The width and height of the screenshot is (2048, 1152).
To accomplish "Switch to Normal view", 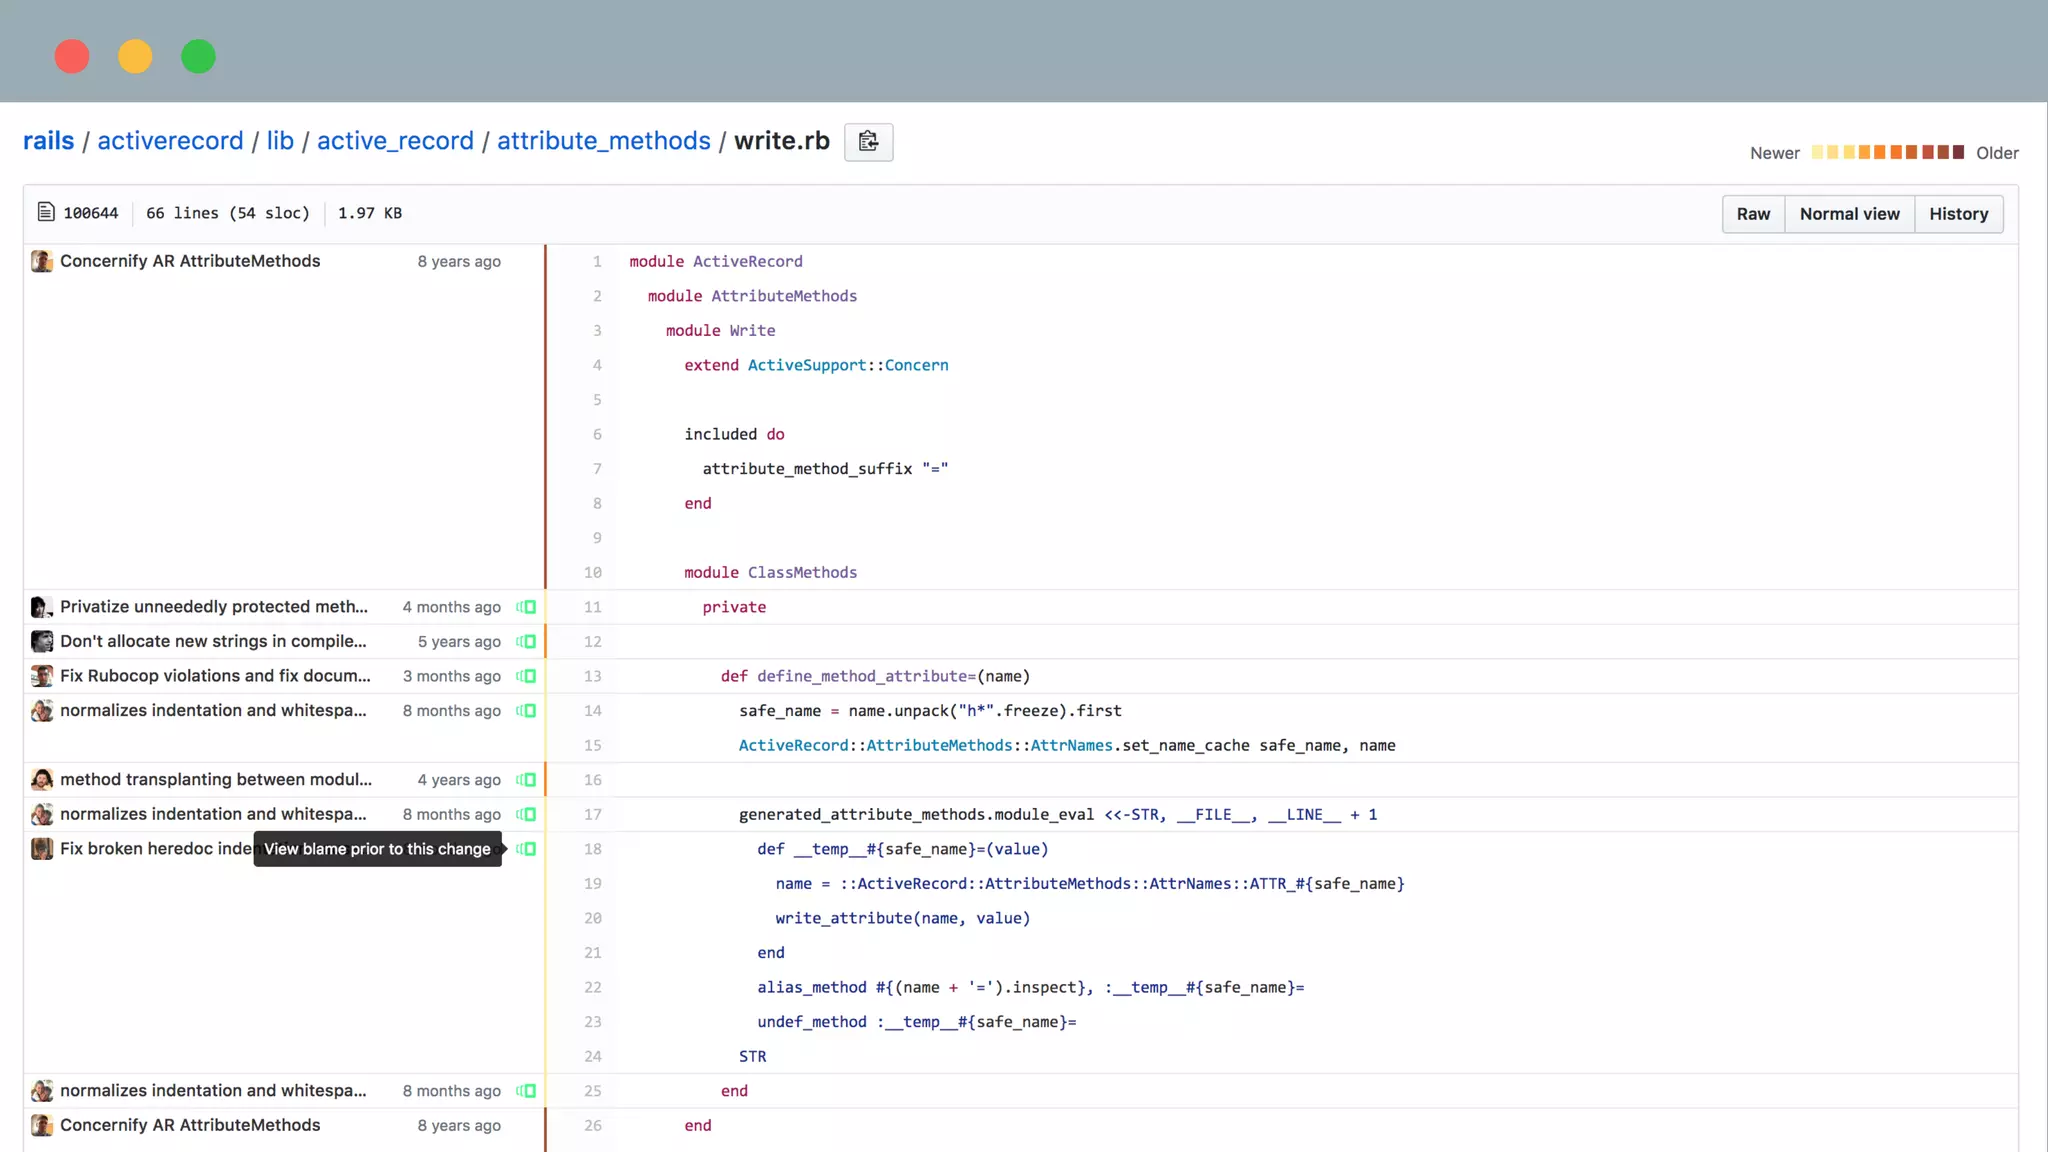I will click(x=1849, y=214).
